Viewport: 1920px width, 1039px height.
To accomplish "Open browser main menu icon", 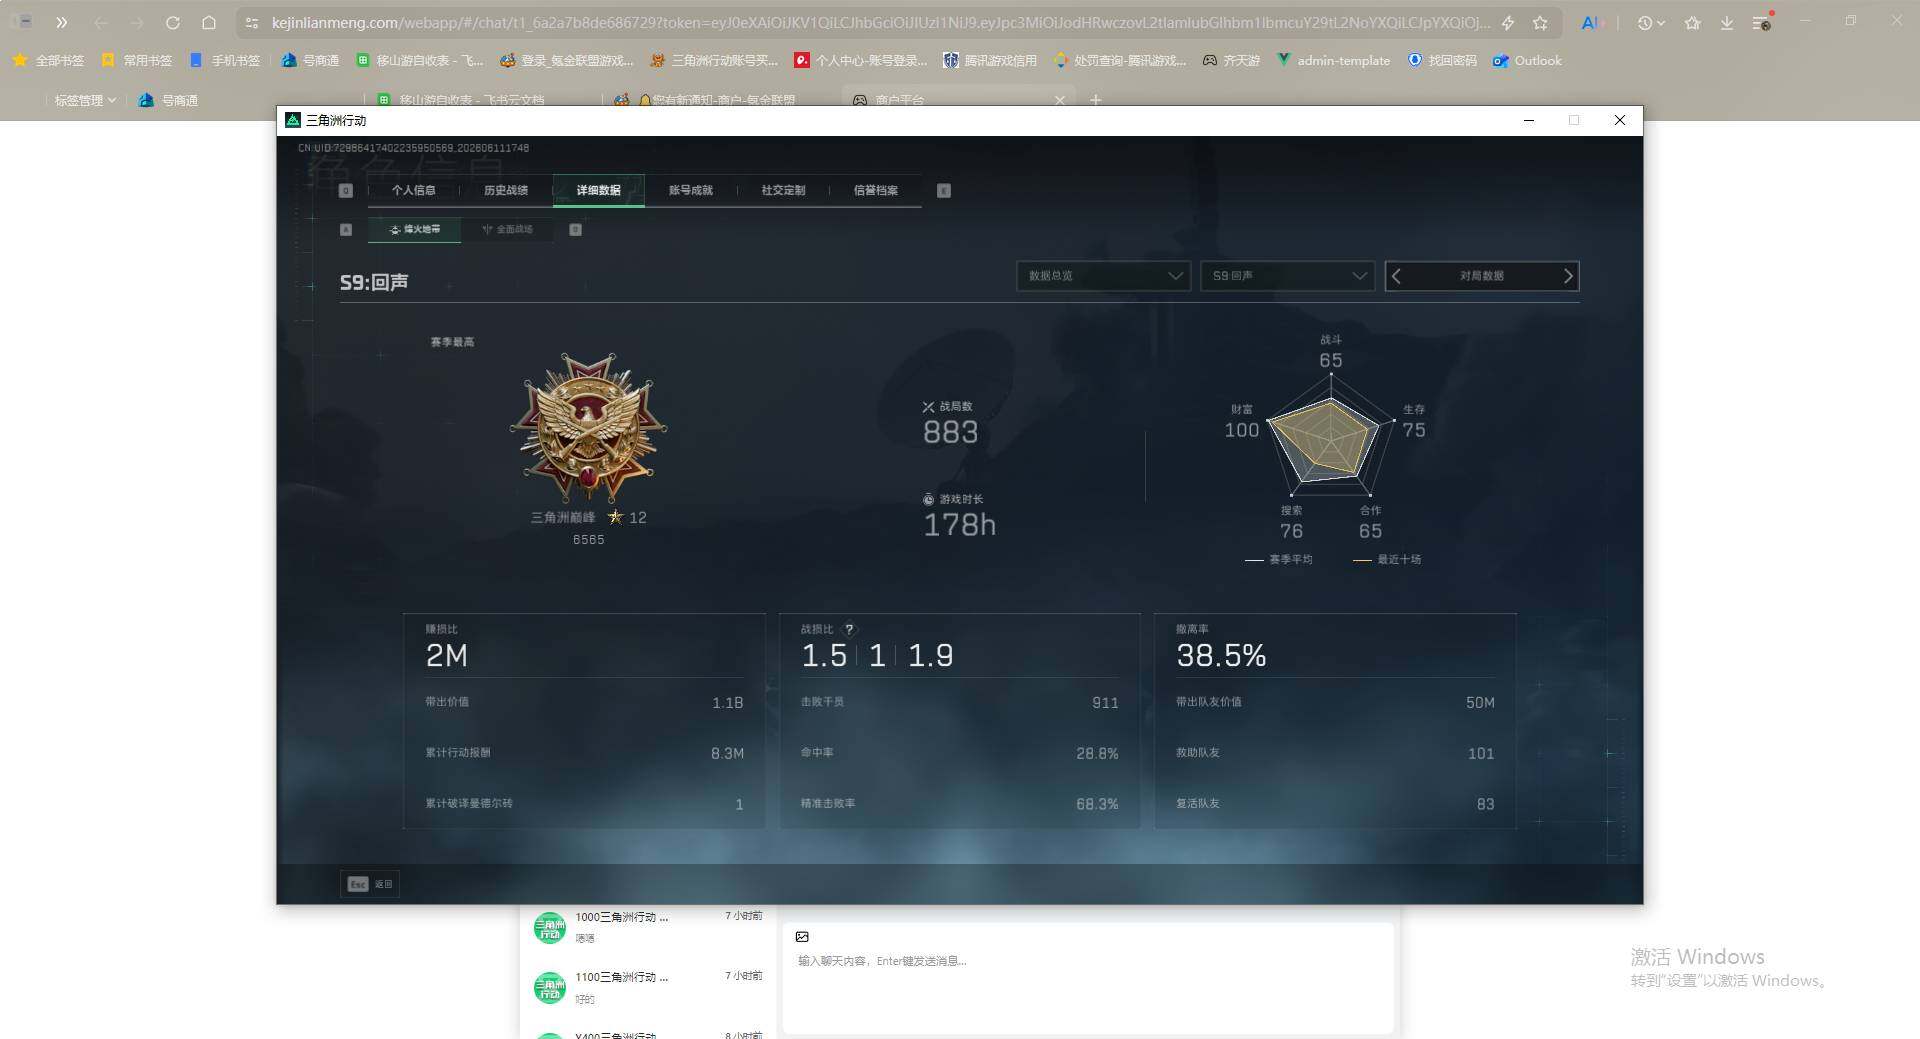I will 1762,22.
